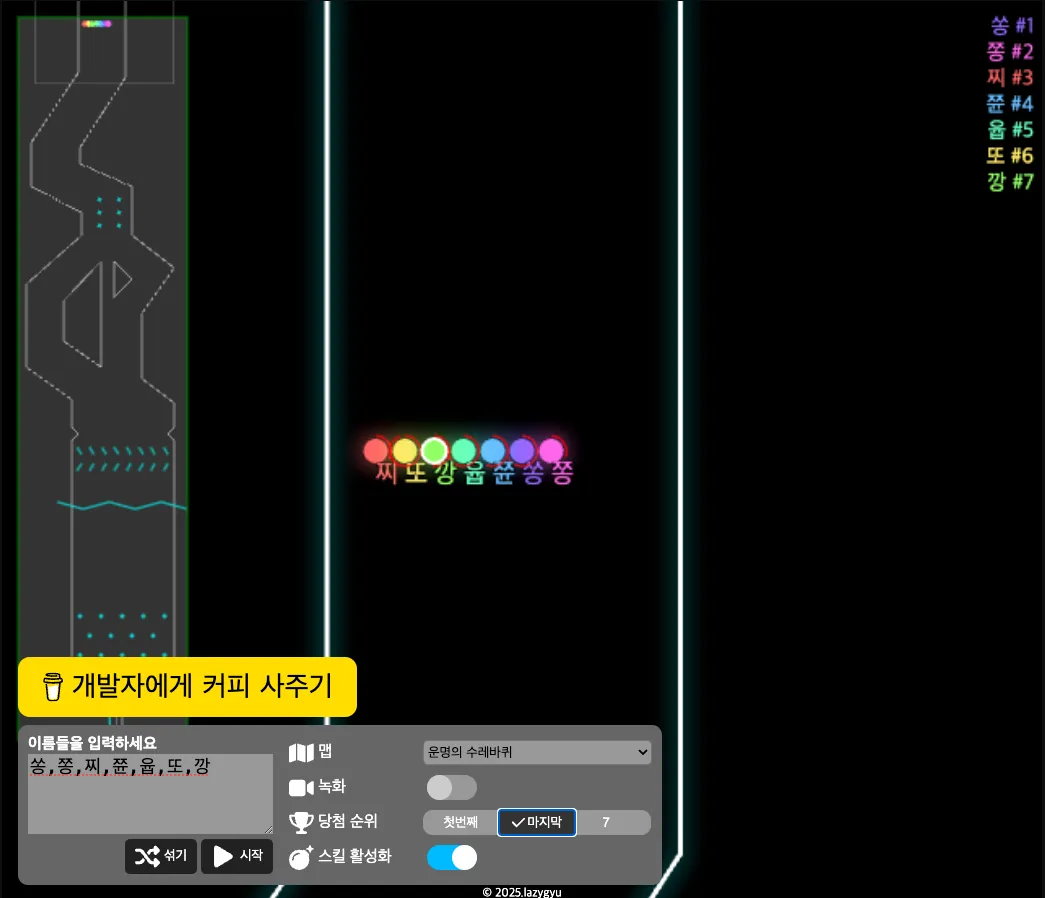Start the race with the 시작 play button

pyautogui.click(x=237, y=856)
